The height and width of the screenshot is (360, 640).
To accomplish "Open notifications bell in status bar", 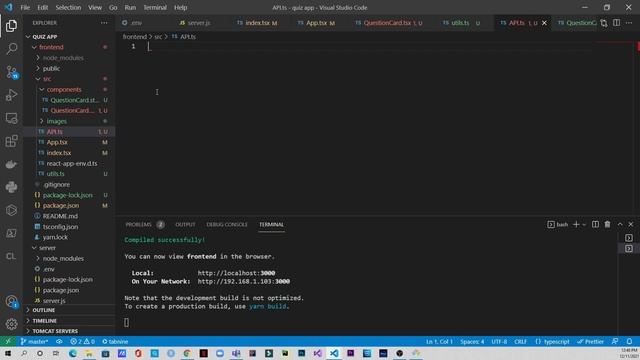I will click(x=629, y=342).
